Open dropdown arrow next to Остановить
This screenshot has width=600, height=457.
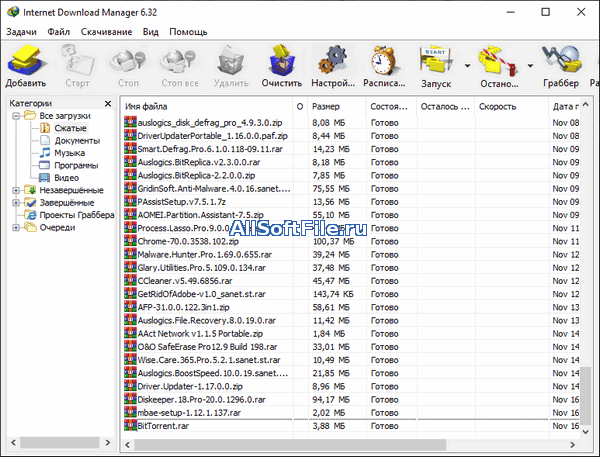click(x=530, y=66)
